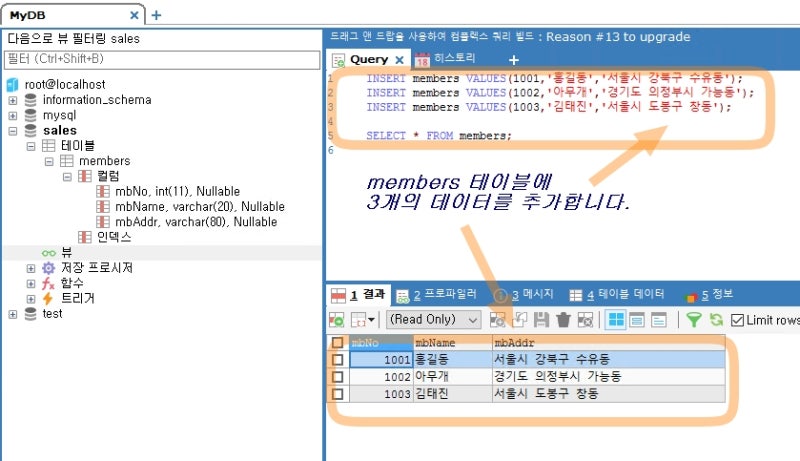Expand the information_schema node
Viewport: 800px width, 461px height.
(13, 100)
